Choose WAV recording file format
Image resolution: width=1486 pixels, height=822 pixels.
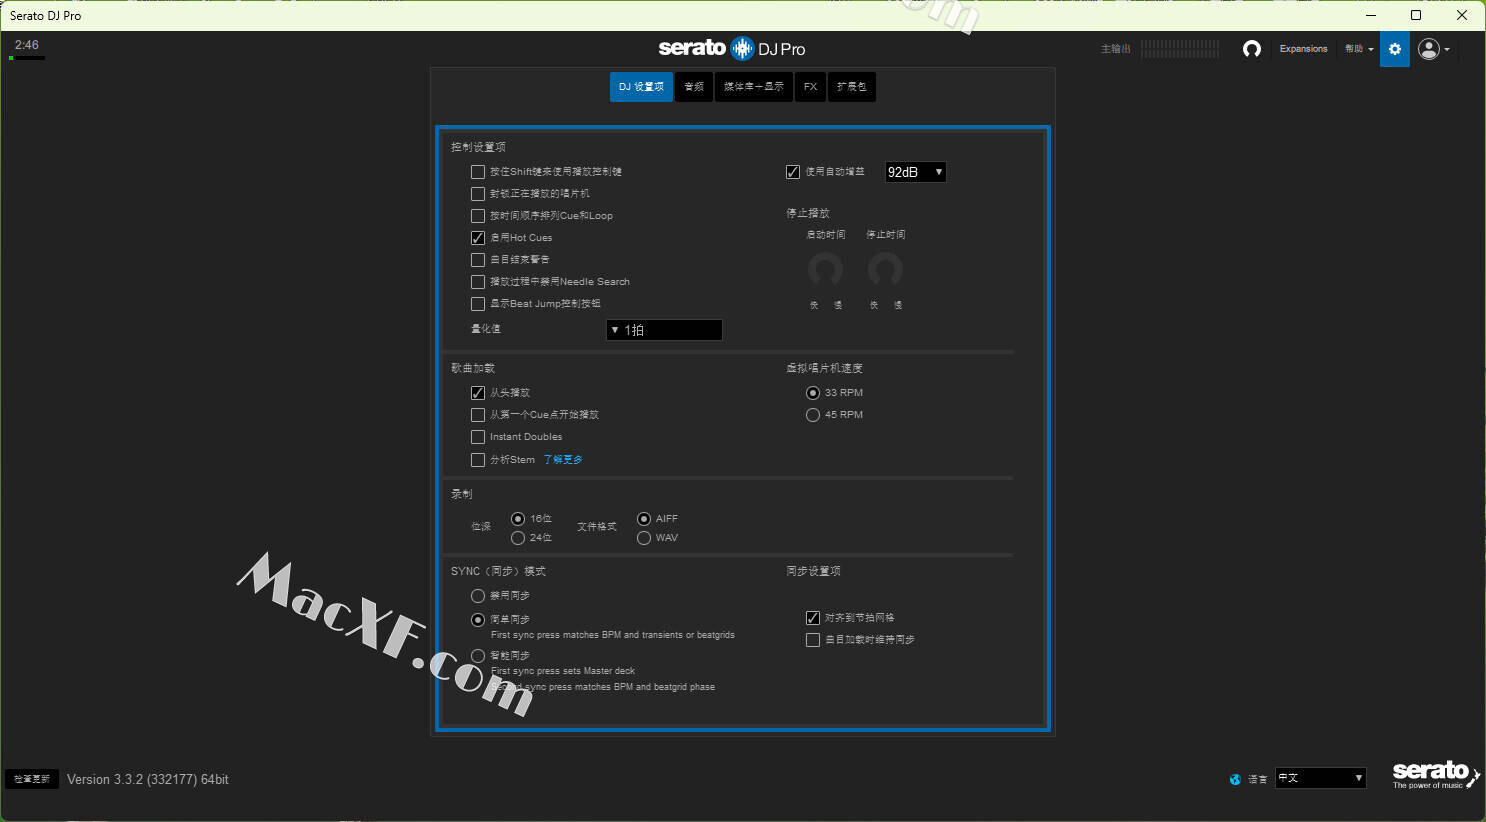pyautogui.click(x=644, y=538)
